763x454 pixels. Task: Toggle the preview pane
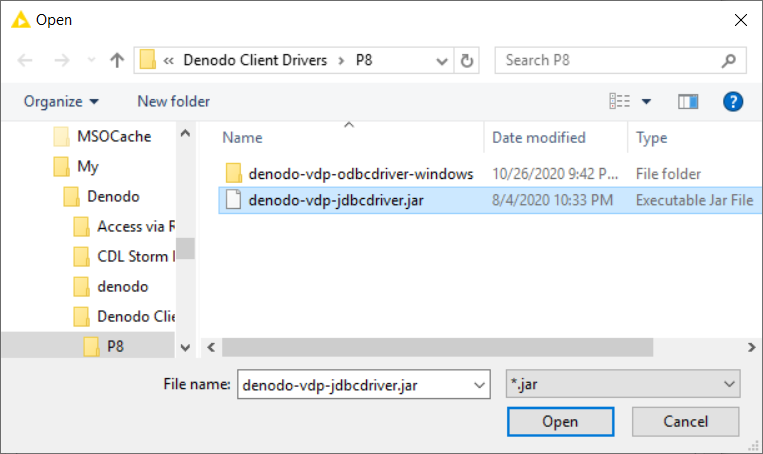click(688, 102)
